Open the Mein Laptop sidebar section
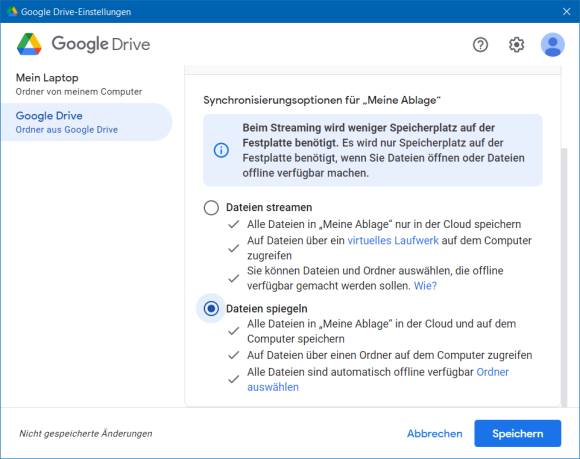 pyautogui.click(x=86, y=84)
